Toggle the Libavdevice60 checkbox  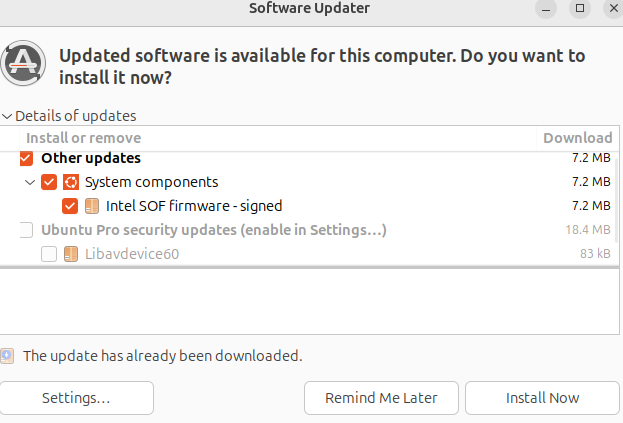tap(49, 254)
